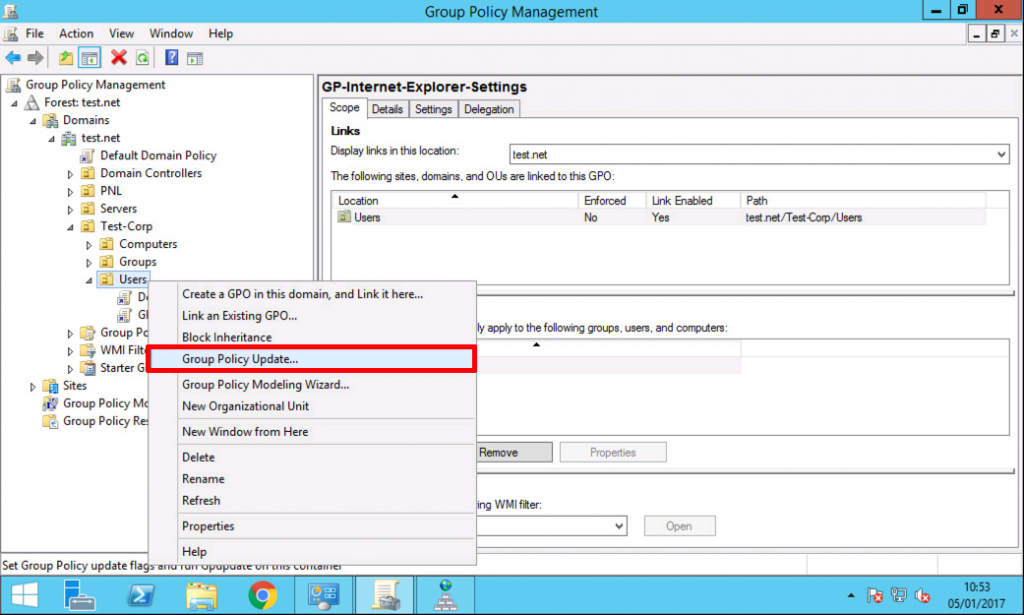Open PowerShell from the taskbar
Screen dimensions: 1024x615
(141, 595)
